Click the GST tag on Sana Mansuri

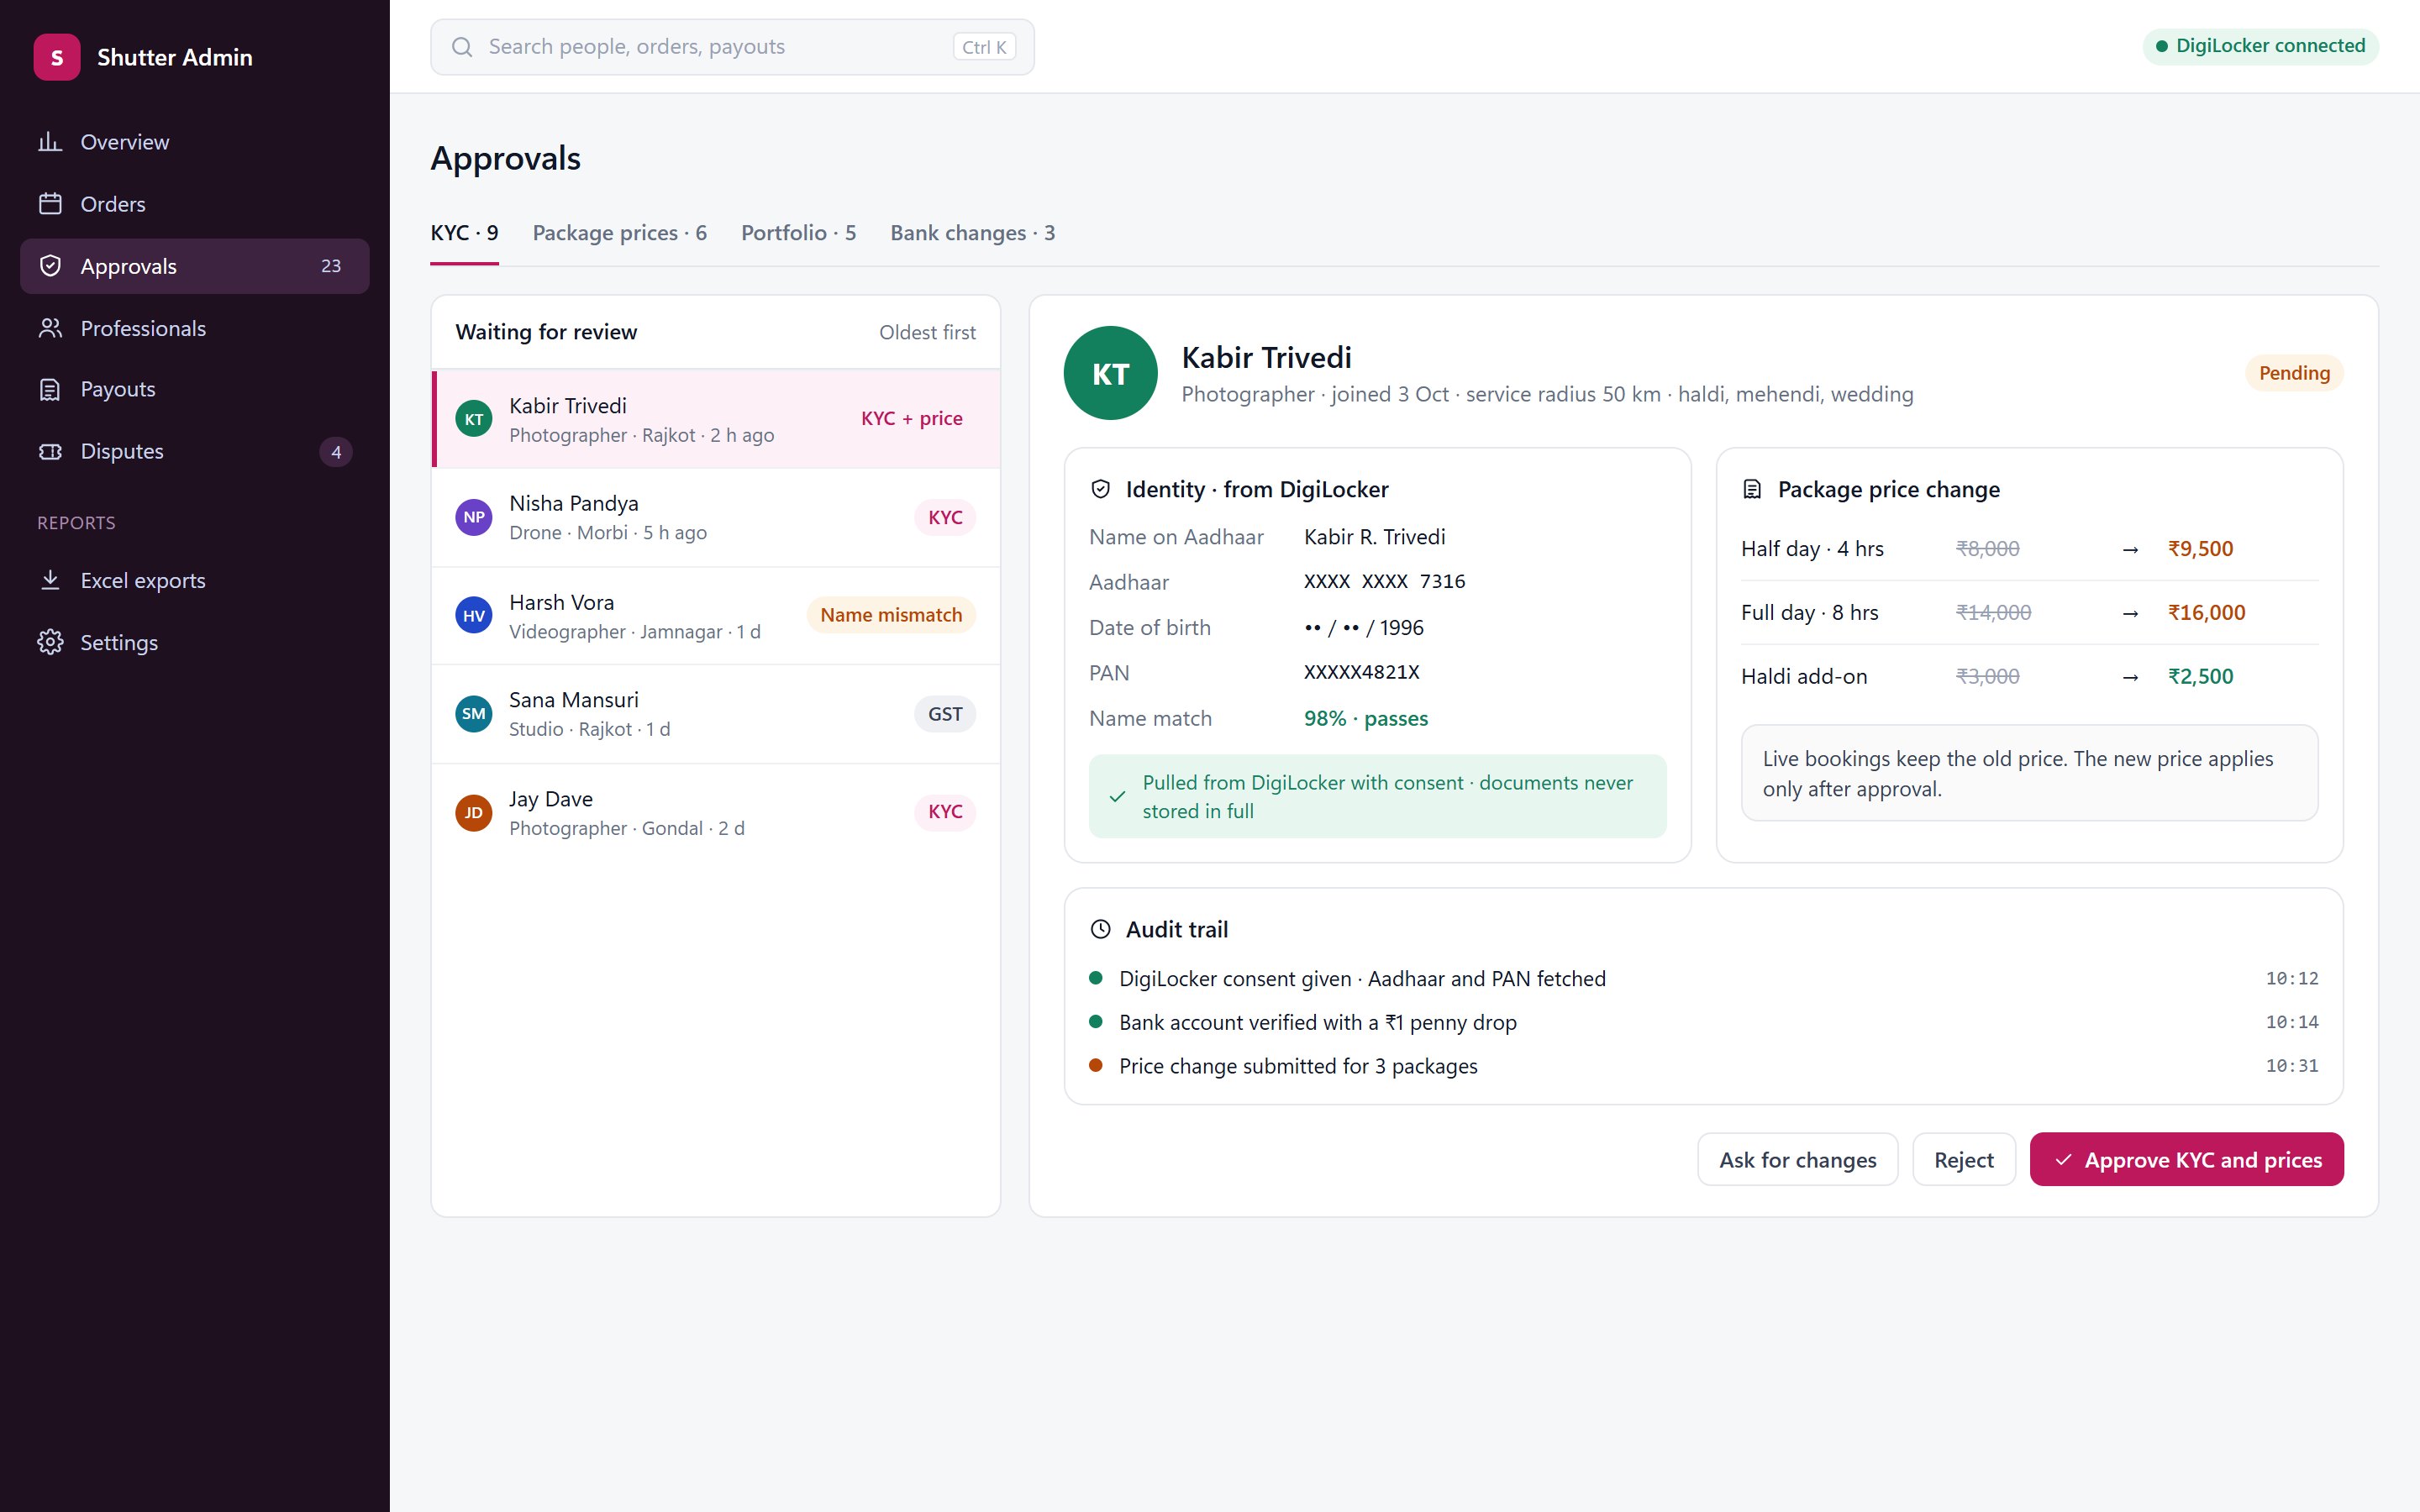coord(945,714)
